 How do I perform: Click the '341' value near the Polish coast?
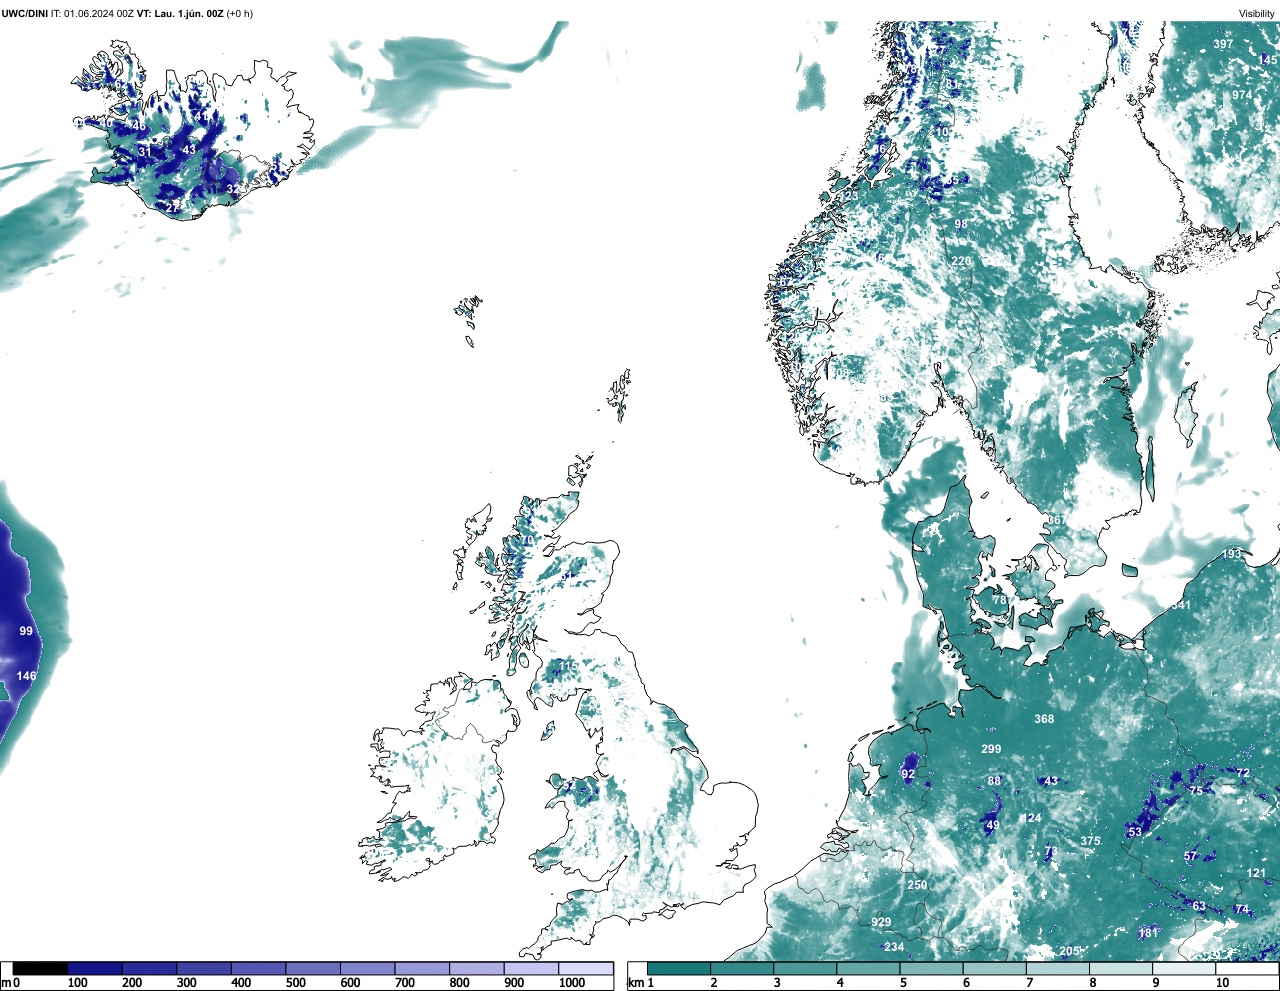point(1181,605)
